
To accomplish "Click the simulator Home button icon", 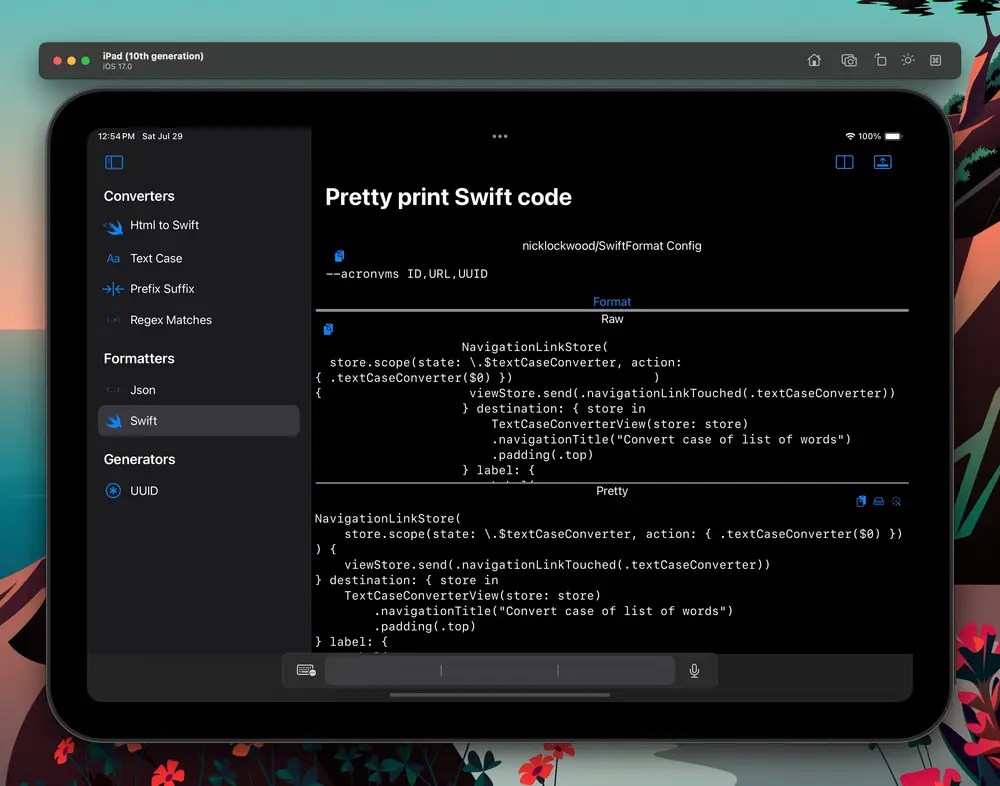I will pos(814,60).
